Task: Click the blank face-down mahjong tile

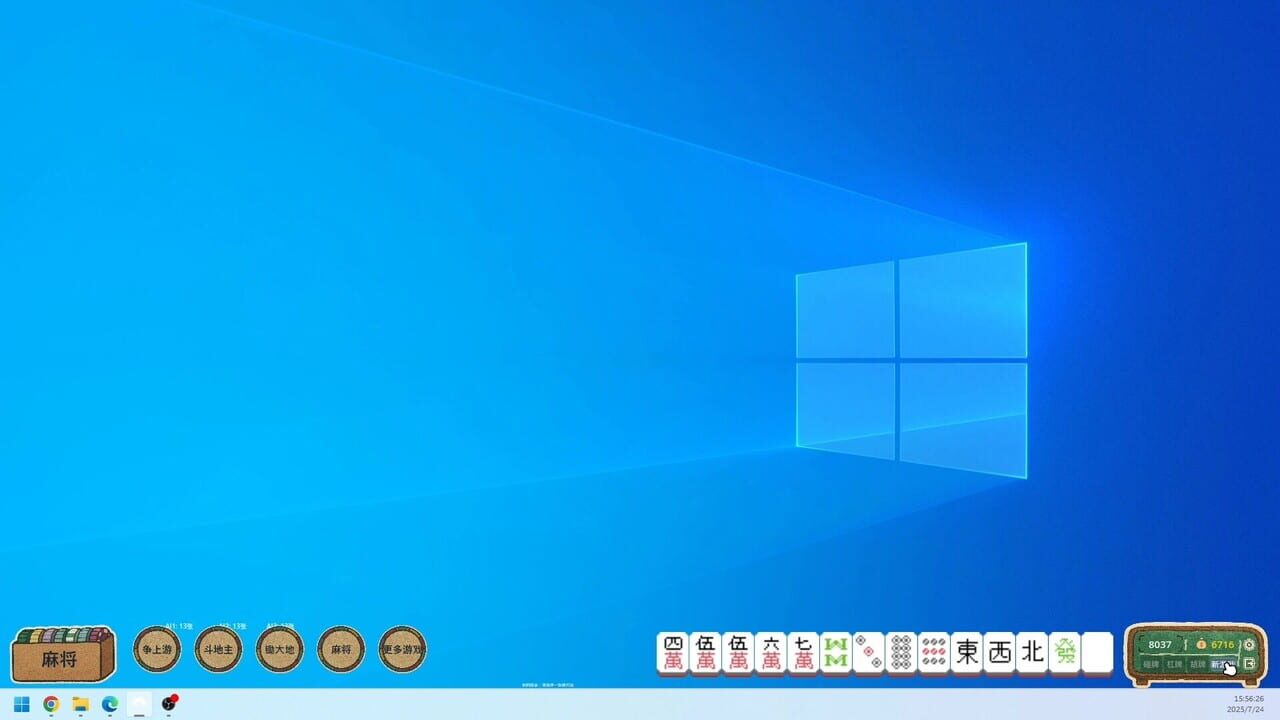Action: click(1097, 652)
